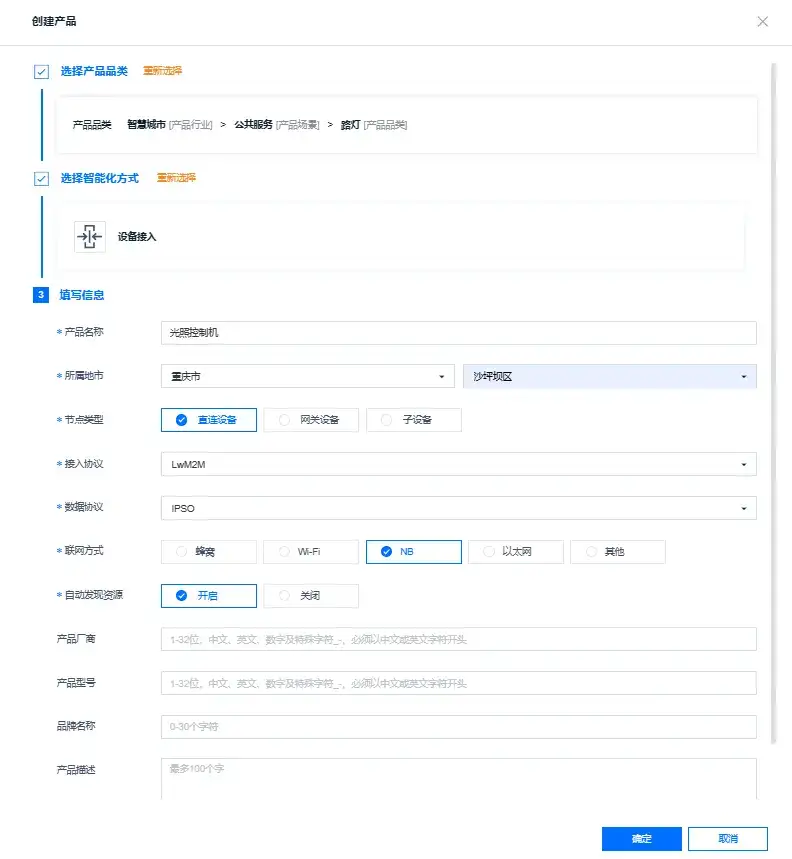792x859 pixels.
Task: Choose 其他 as the networking method
Action: [618, 552]
